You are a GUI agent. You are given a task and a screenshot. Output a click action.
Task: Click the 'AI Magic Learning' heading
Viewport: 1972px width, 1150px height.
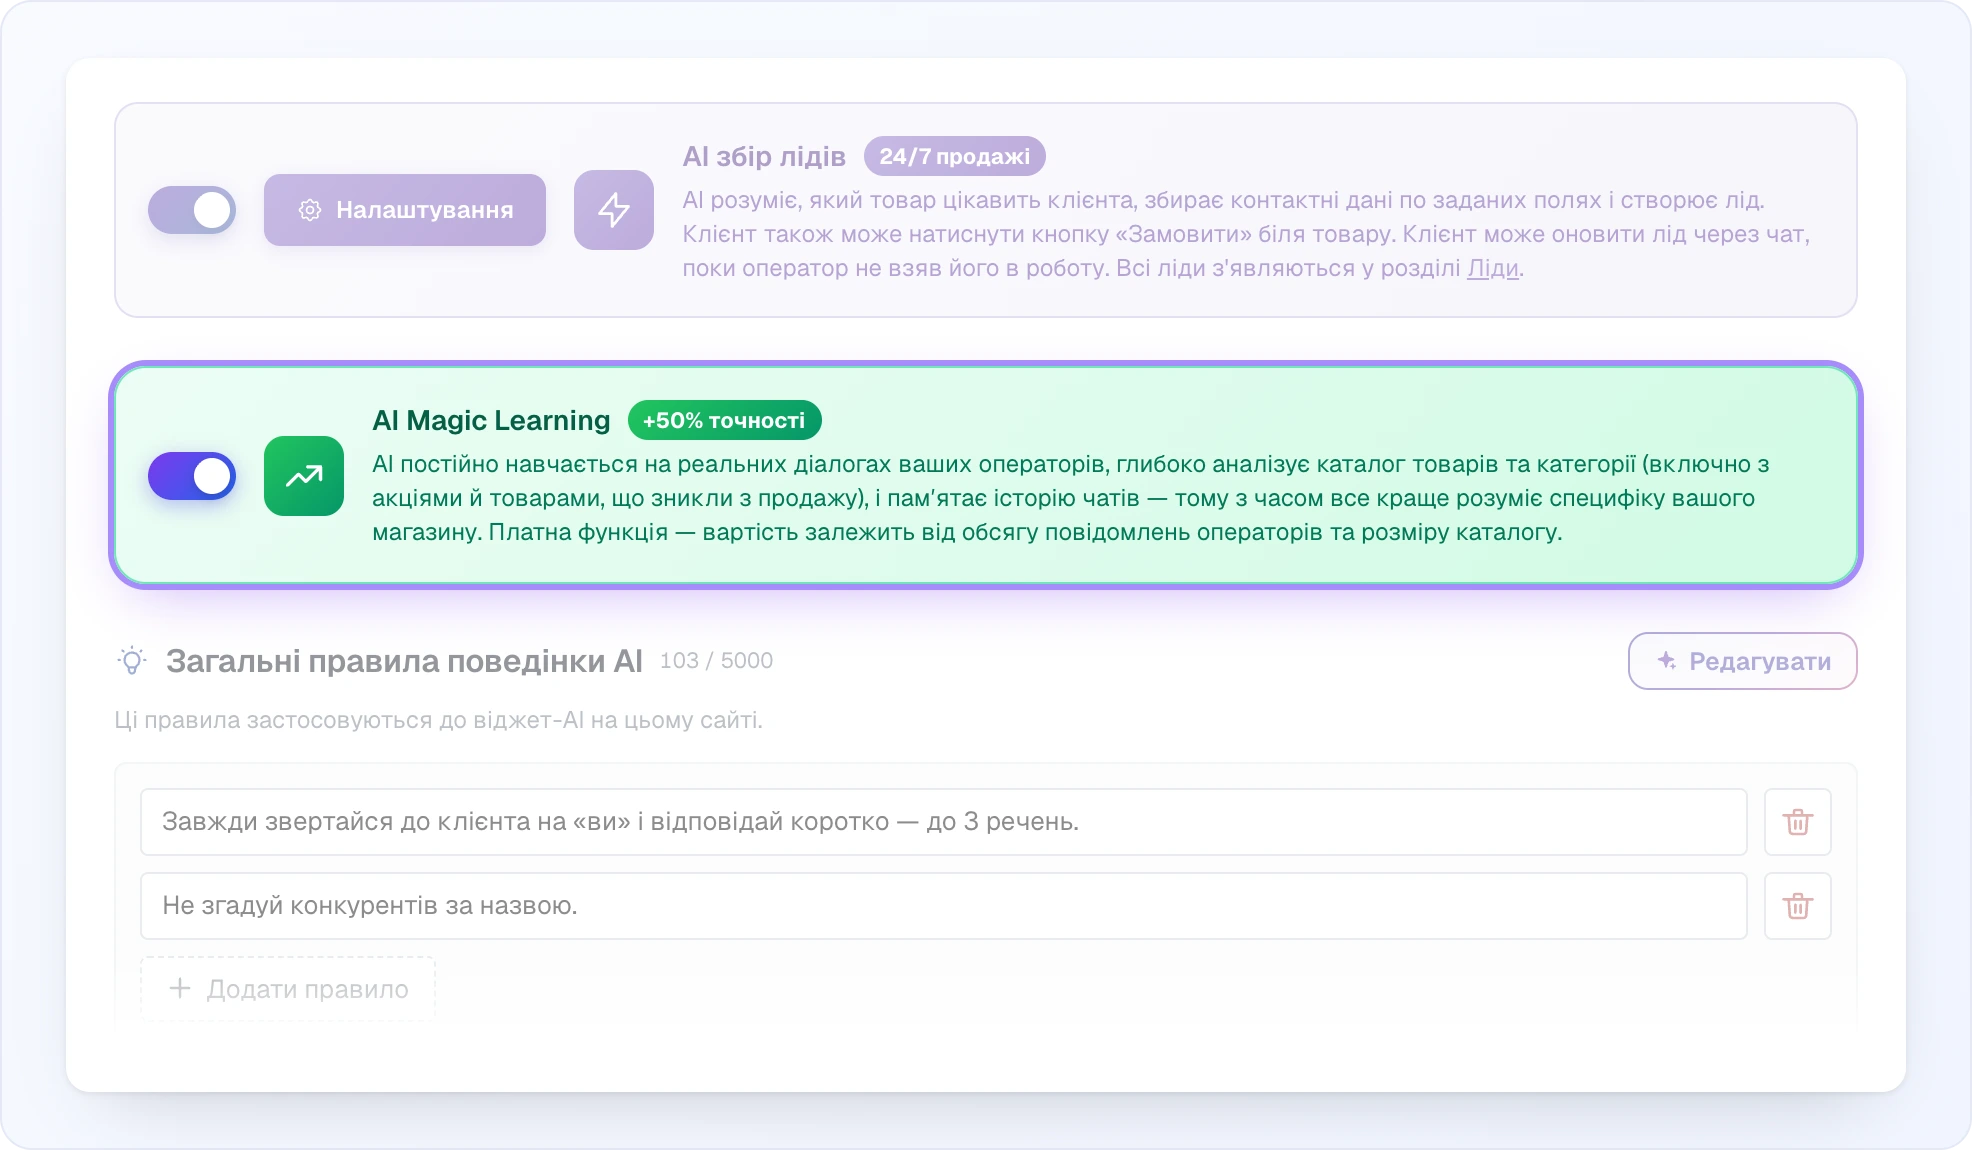click(x=491, y=420)
